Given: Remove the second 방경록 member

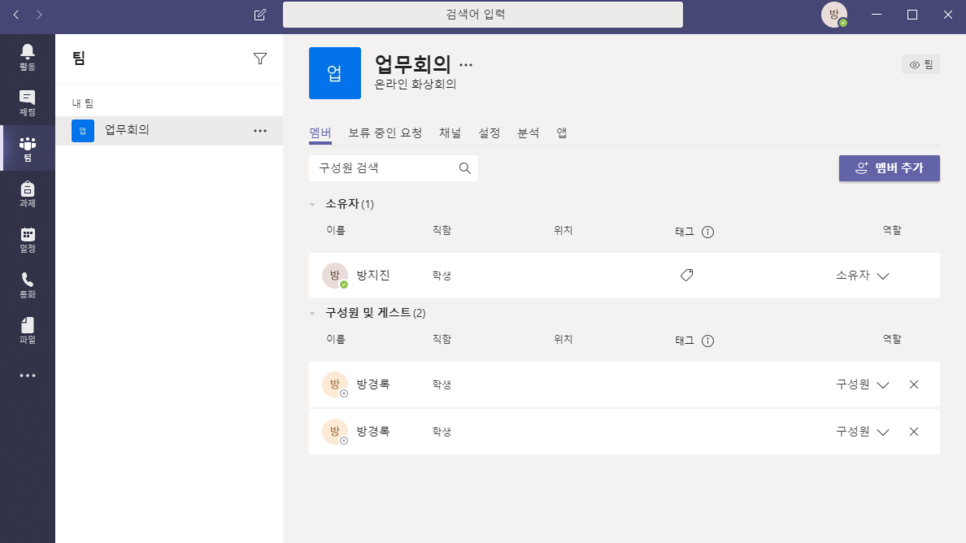Looking at the screenshot, I should tap(914, 431).
